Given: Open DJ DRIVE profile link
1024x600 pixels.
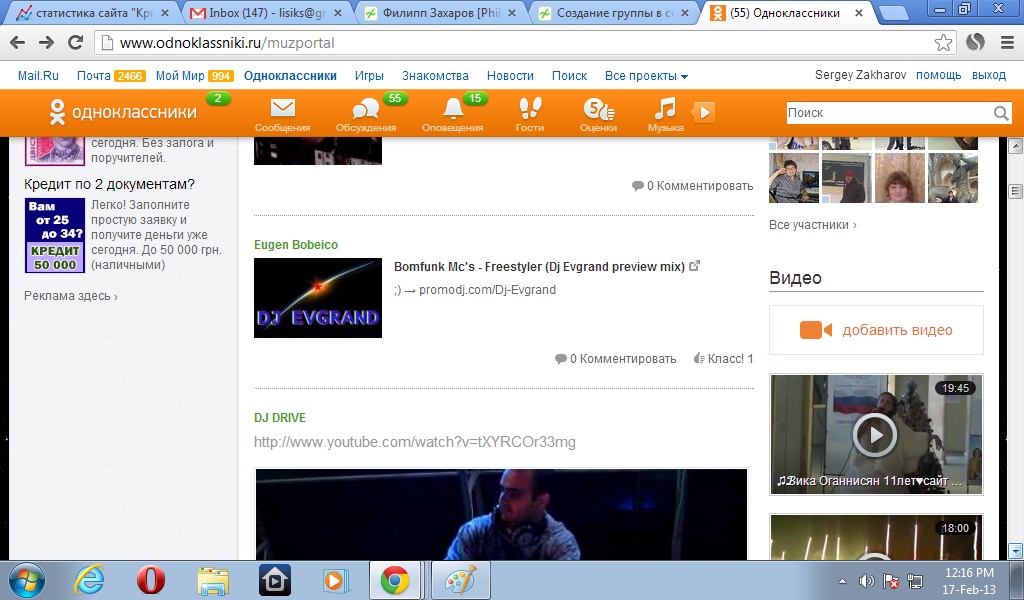Looking at the screenshot, I should point(280,418).
